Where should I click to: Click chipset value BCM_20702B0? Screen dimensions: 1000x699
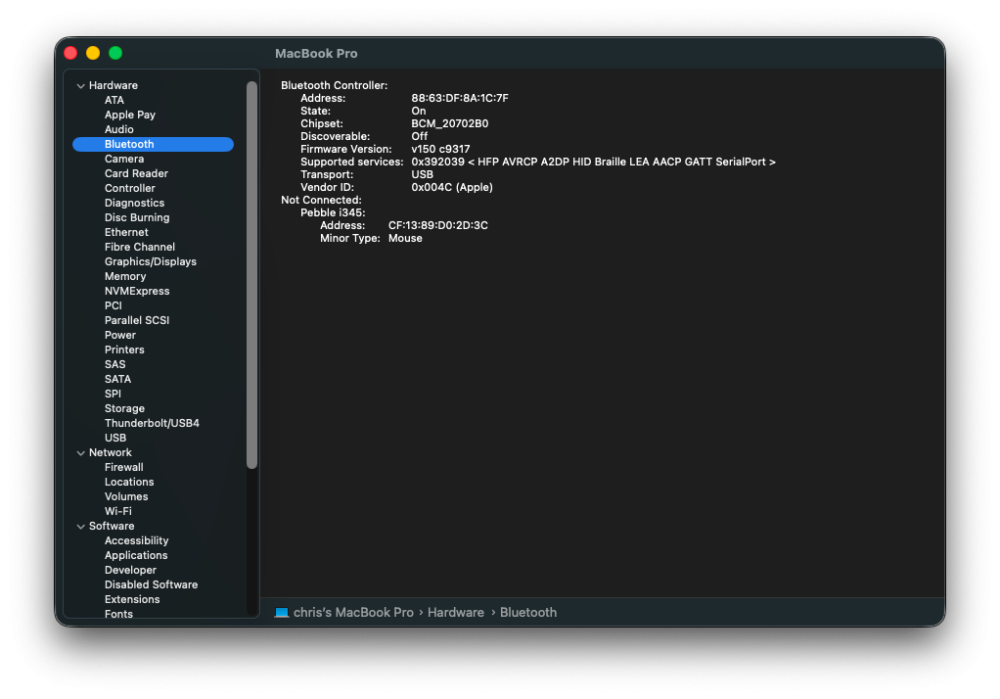tap(450, 124)
